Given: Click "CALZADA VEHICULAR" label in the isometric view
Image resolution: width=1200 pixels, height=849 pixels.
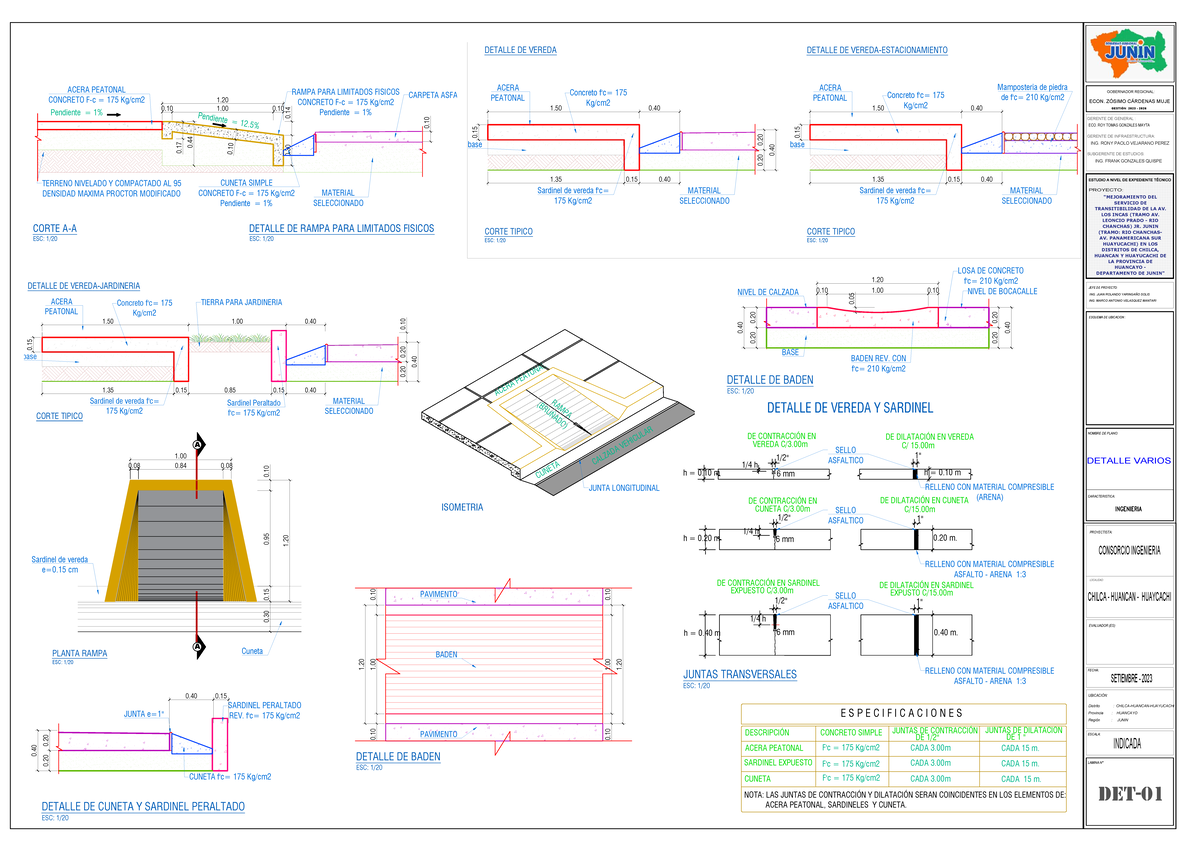Looking at the screenshot, I should [623, 444].
